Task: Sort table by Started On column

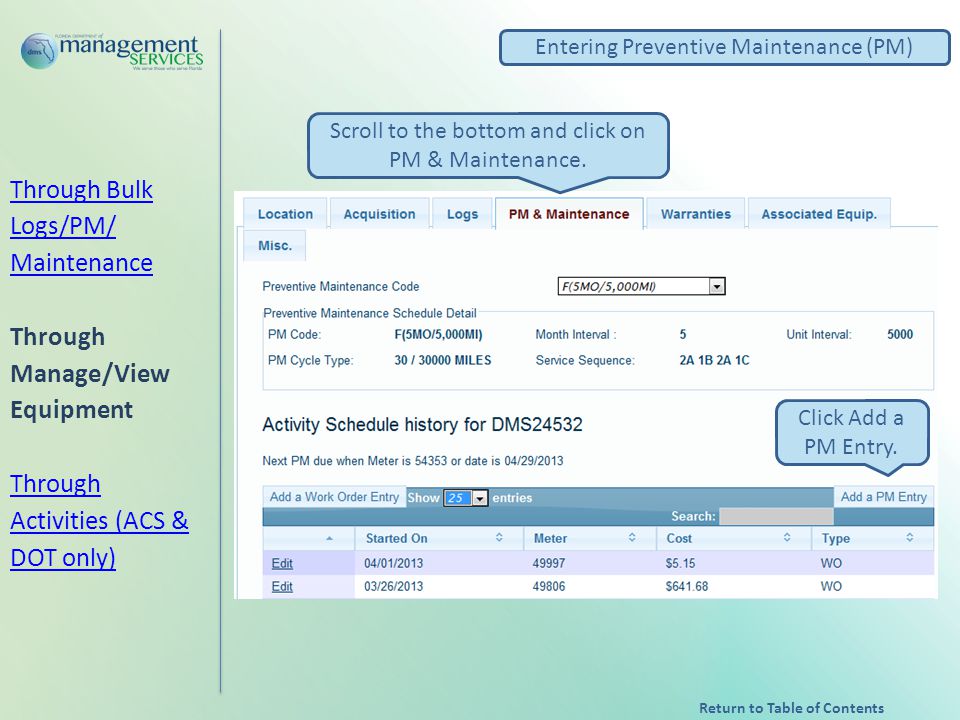Action: pyautogui.click(x=439, y=538)
